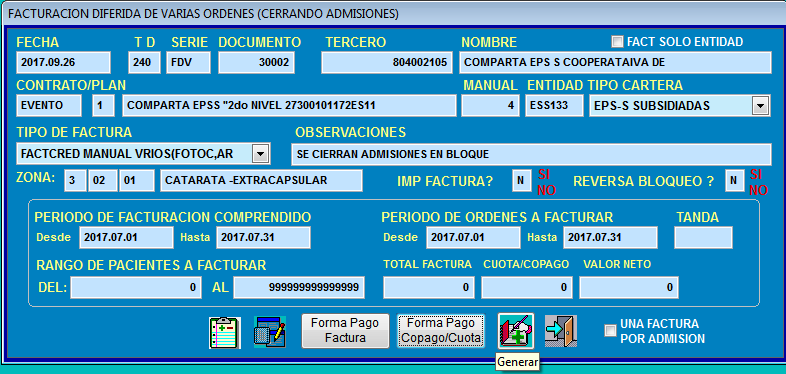Click ordenes period Desde date field
Viewport: 786px width, 374px height.
[x=473, y=237]
